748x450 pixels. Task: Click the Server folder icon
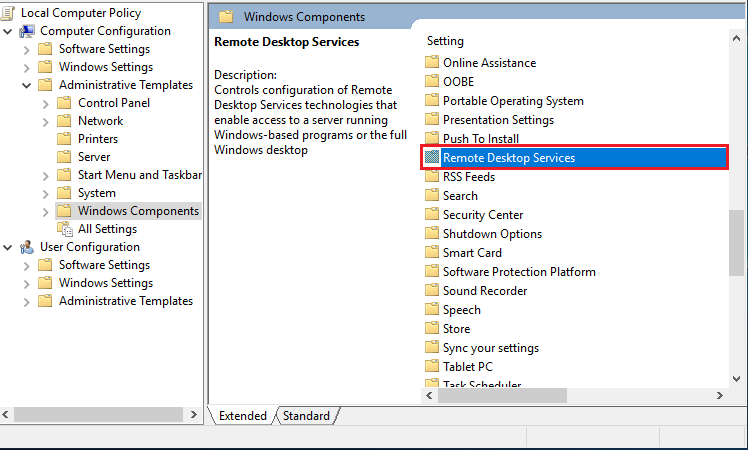tap(64, 157)
